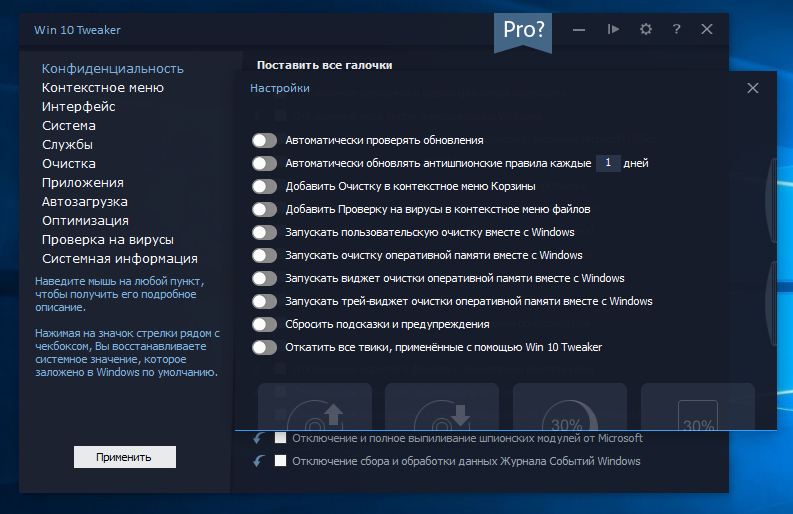Click Поставить все галочки

(x=325, y=65)
